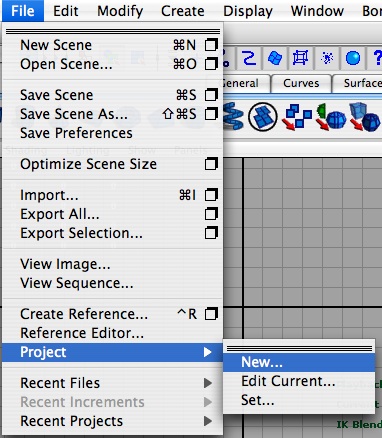Click the blue sphere toolbar icon
Screen dimensions: 382x438
click(353, 58)
